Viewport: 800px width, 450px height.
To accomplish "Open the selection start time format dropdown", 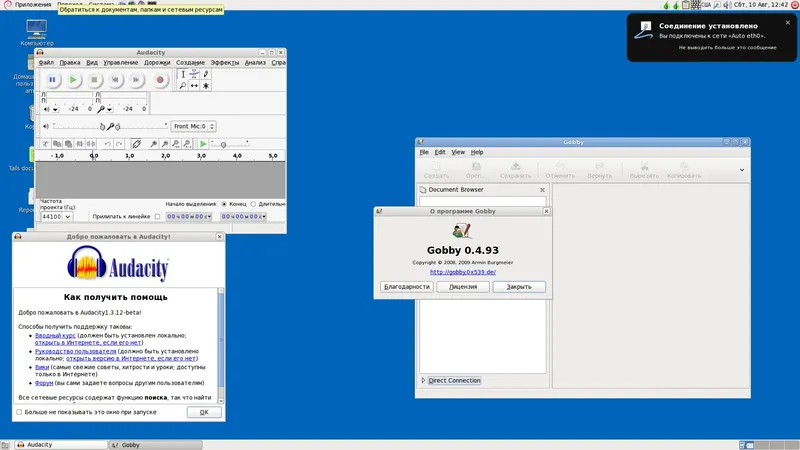I will click(x=209, y=217).
